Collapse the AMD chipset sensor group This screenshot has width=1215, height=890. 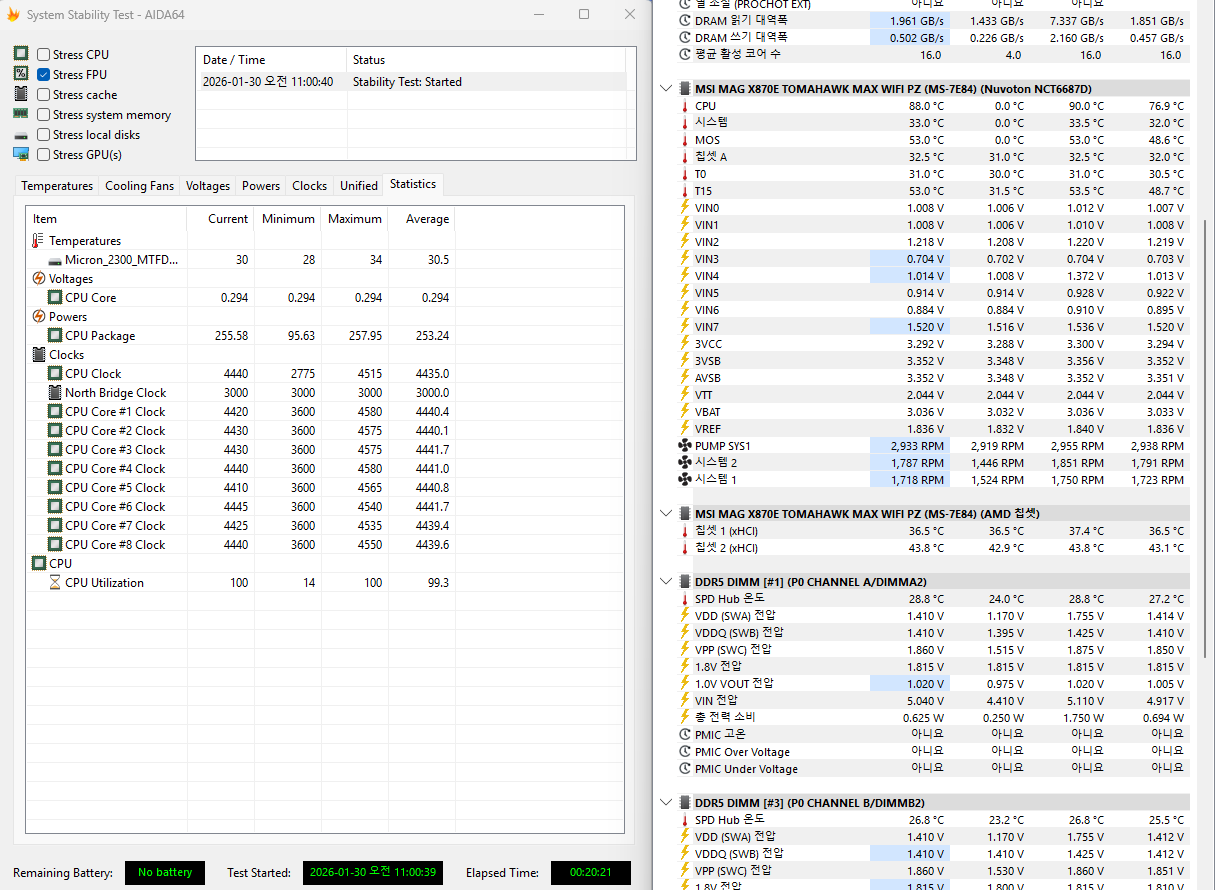coord(667,513)
